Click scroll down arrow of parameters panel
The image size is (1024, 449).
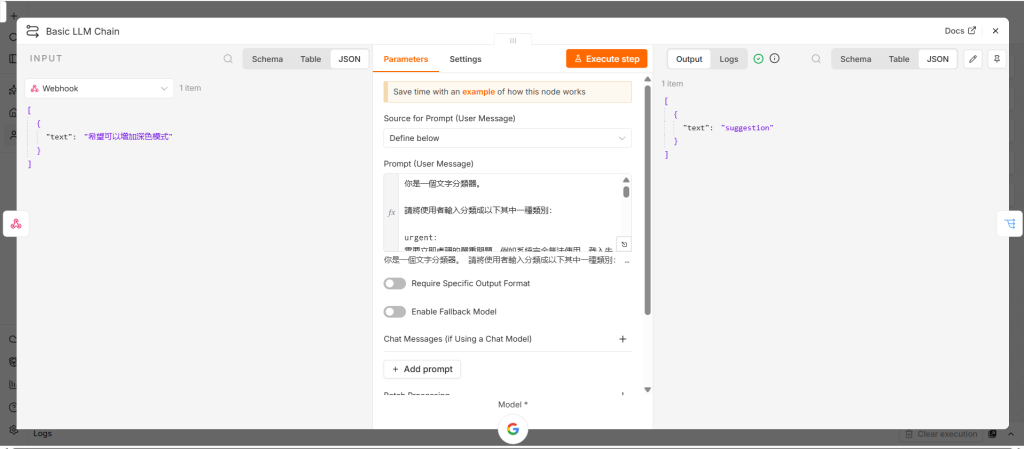(x=648, y=390)
